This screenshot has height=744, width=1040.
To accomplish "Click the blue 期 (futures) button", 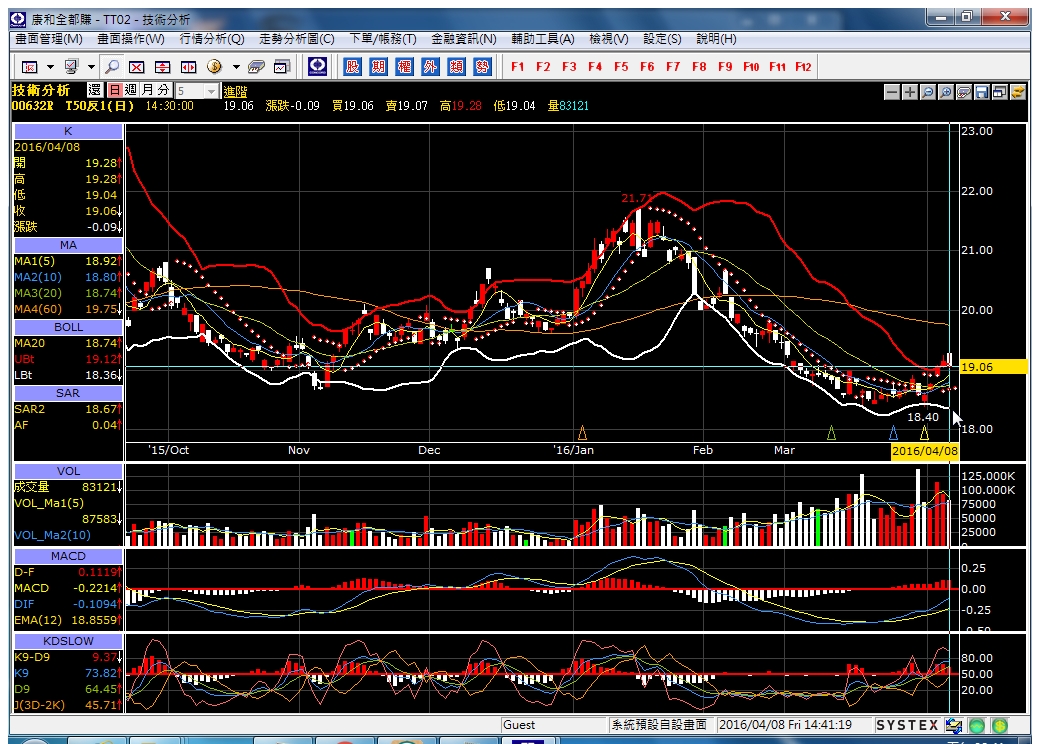I will click(x=379, y=66).
